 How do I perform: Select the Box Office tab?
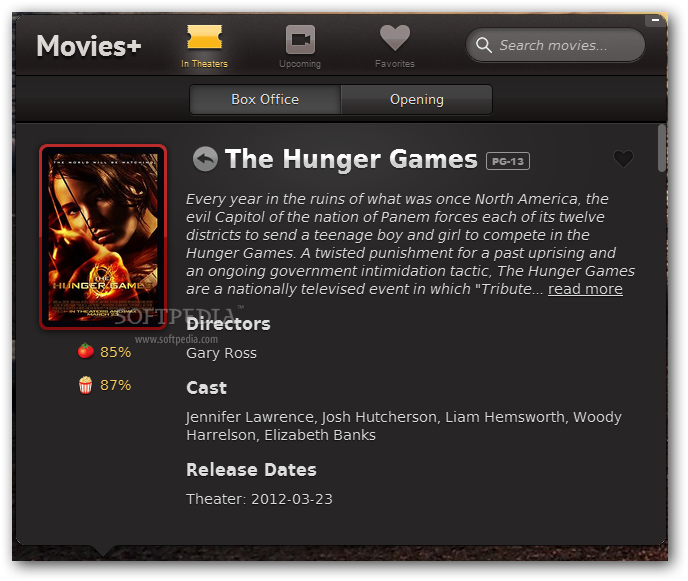click(265, 100)
